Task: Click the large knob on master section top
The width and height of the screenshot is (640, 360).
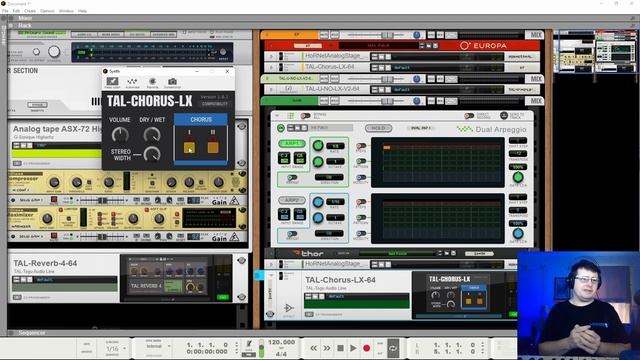Action: [54, 51]
